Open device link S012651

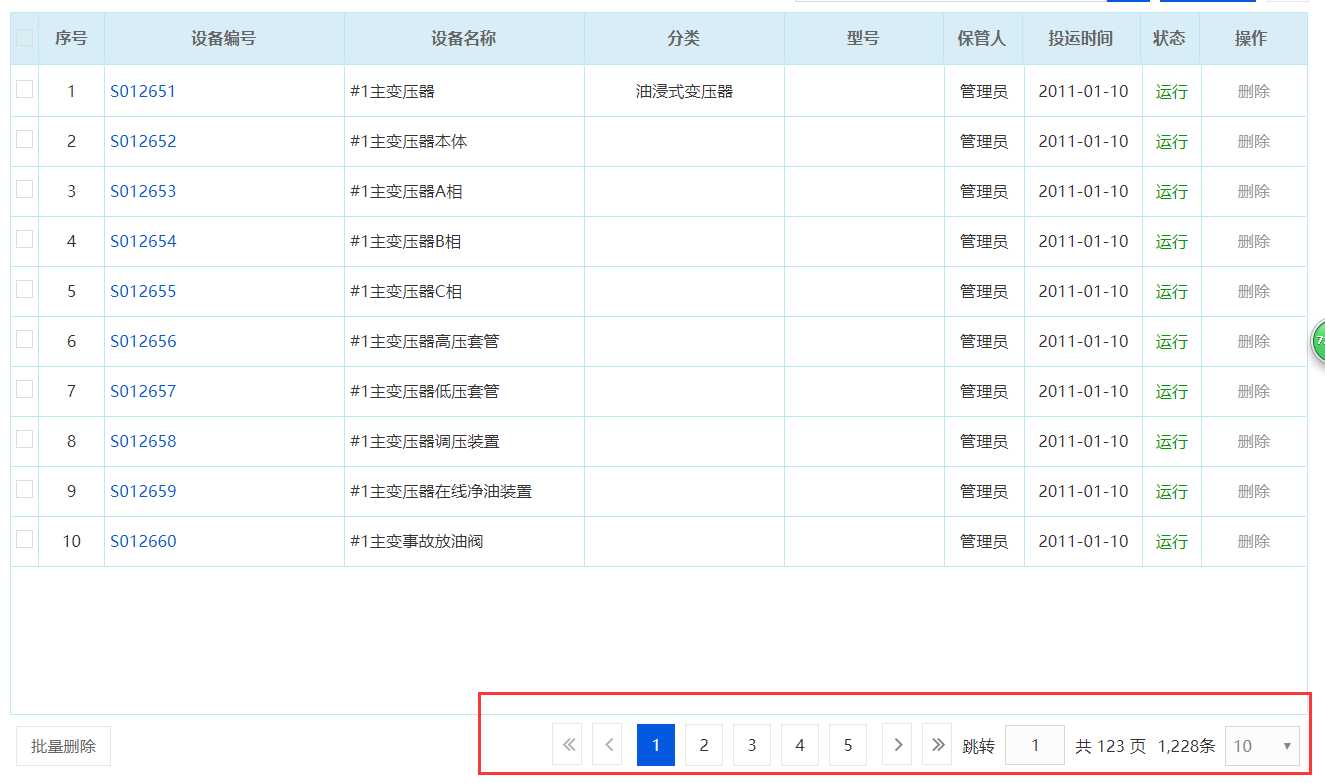pos(143,91)
